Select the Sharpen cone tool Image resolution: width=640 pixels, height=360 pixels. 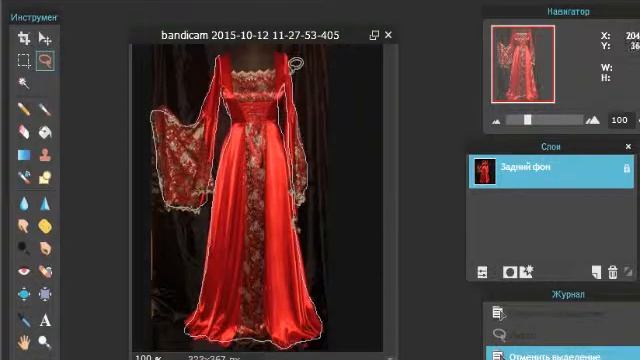tap(45, 203)
